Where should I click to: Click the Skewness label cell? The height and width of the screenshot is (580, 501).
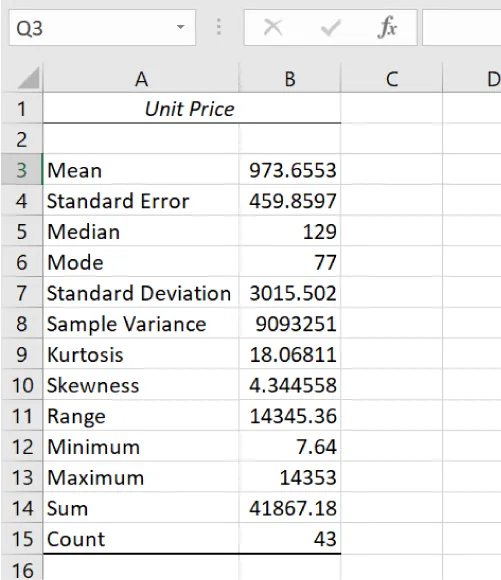point(141,384)
